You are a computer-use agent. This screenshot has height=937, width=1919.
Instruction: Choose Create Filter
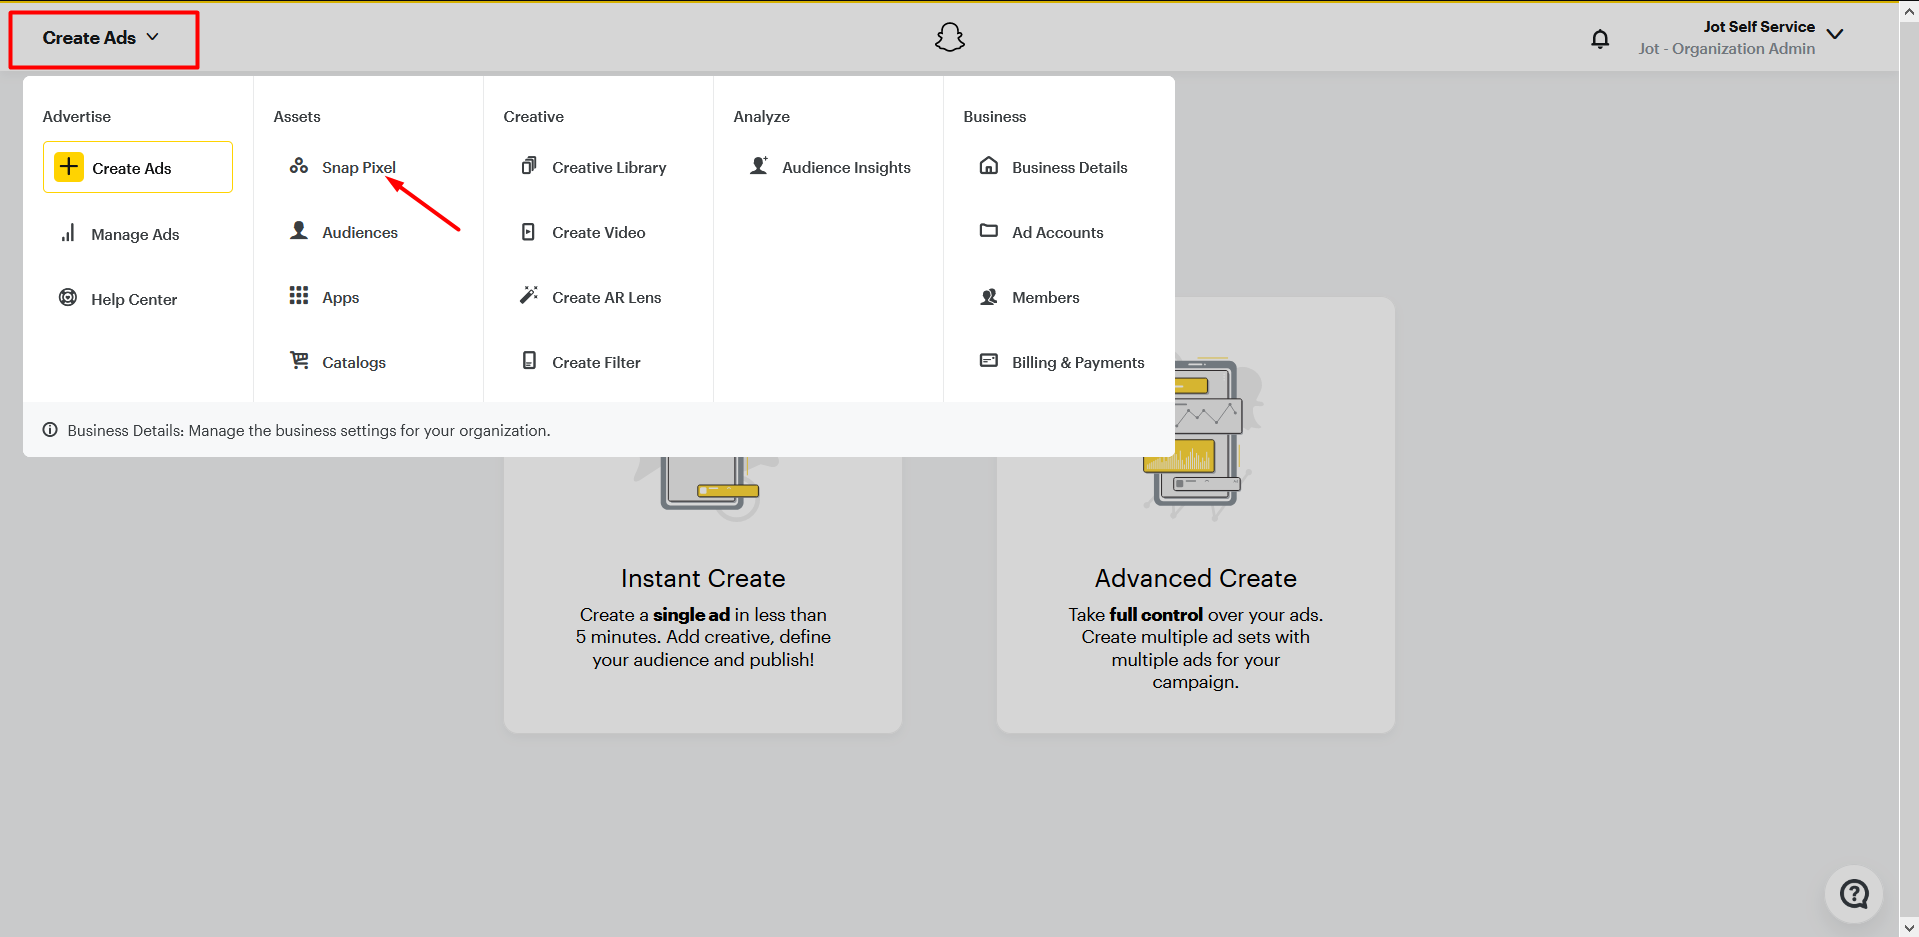596,362
